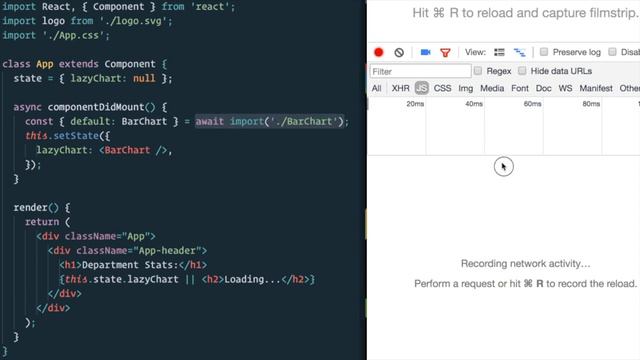Filter requests by Media
Viewport: 640px width, 360px height.
coord(492,88)
